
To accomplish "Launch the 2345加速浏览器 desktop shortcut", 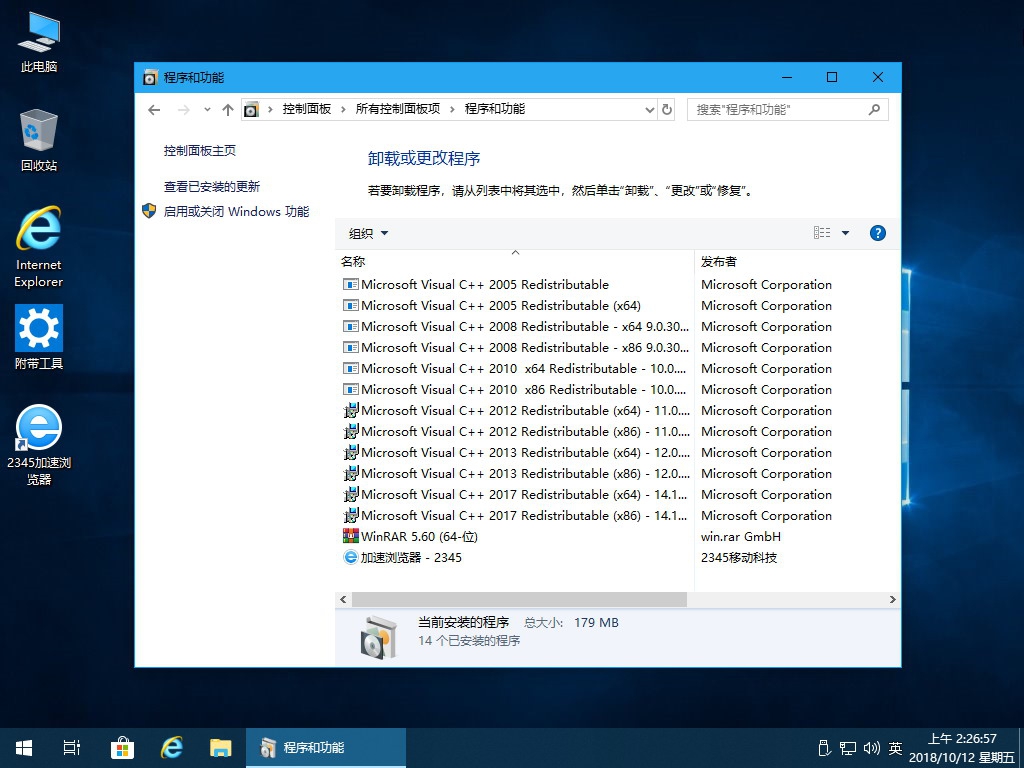I will (x=39, y=445).
